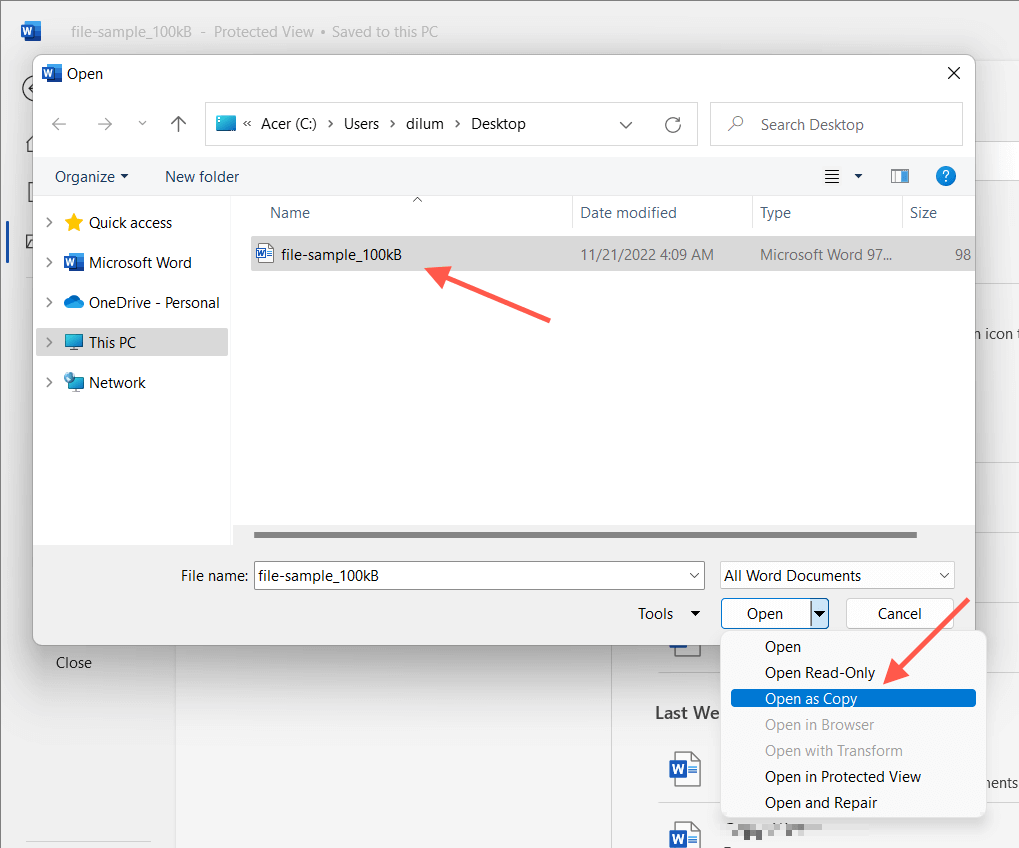Expand OneDrive - Personal node
This screenshot has width=1019, height=848.
click(x=49, y=303)
